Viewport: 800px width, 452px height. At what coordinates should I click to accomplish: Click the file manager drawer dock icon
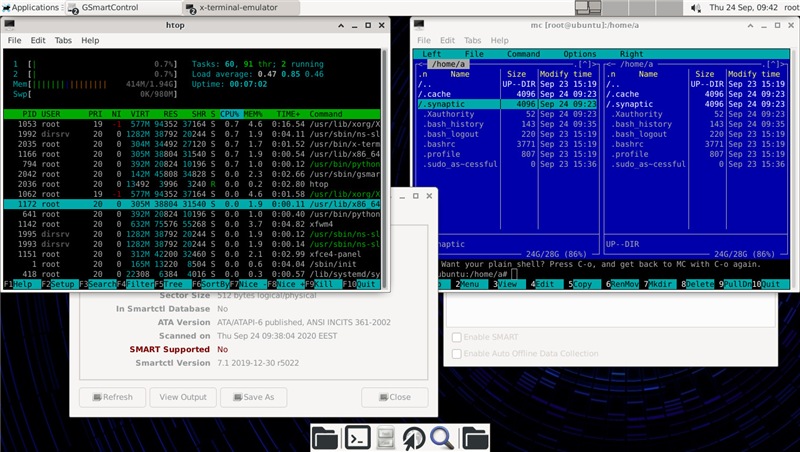tap(385, 437)
